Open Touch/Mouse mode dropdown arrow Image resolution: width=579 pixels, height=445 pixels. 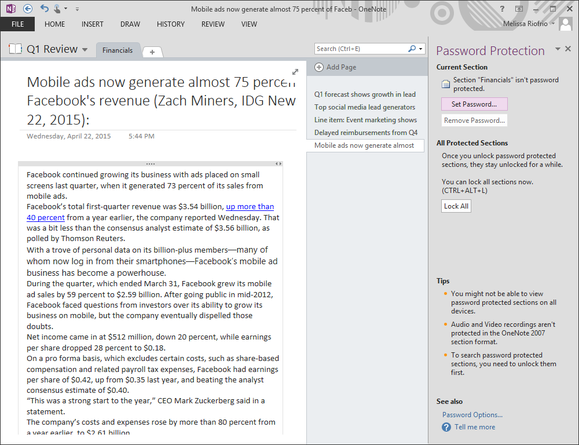coord(66,8)
